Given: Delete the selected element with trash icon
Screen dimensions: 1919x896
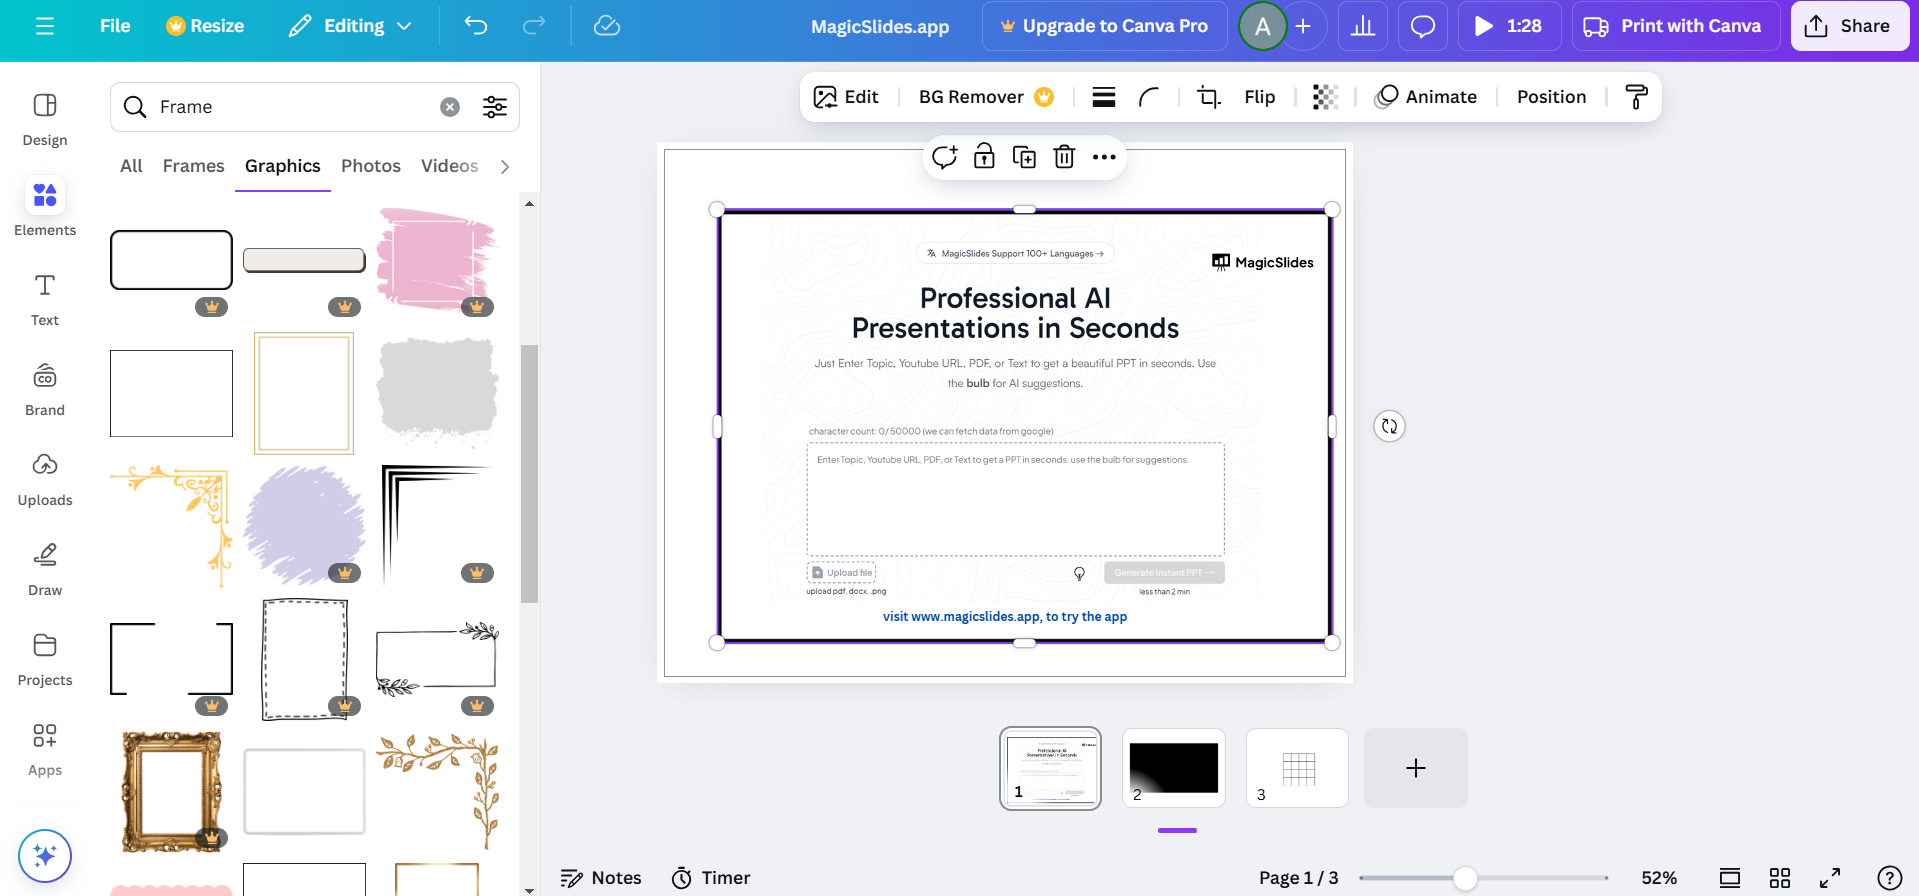Looking at the screenshot, I should tap(1065, 157).
